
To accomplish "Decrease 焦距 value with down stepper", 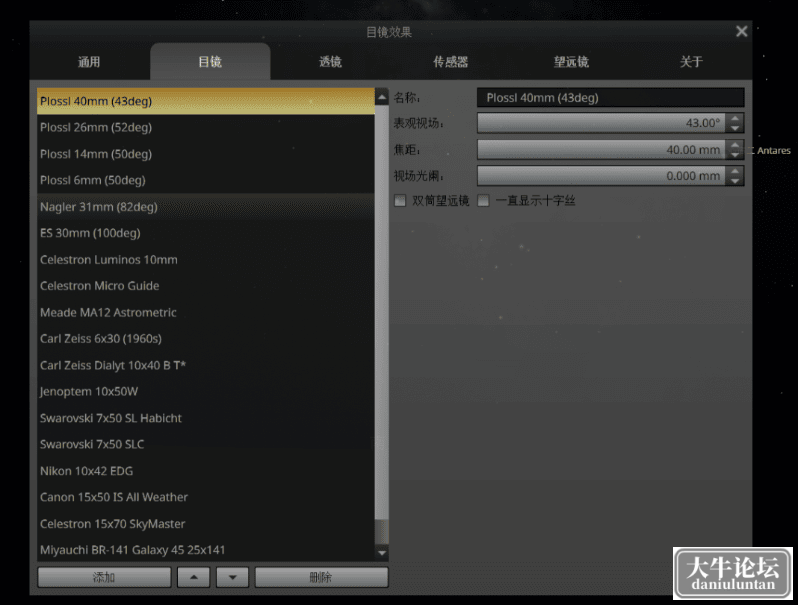I will (735, 155).
